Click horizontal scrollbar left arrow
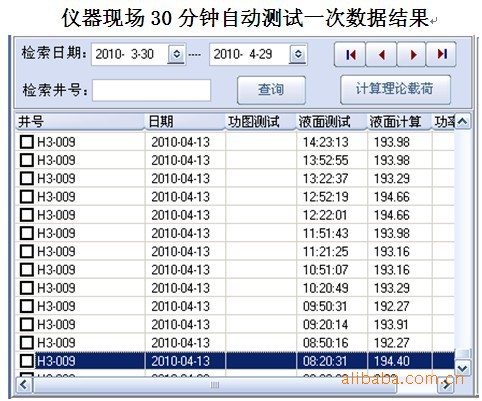This screenshot has height=401, width=482. click(24, 385)
